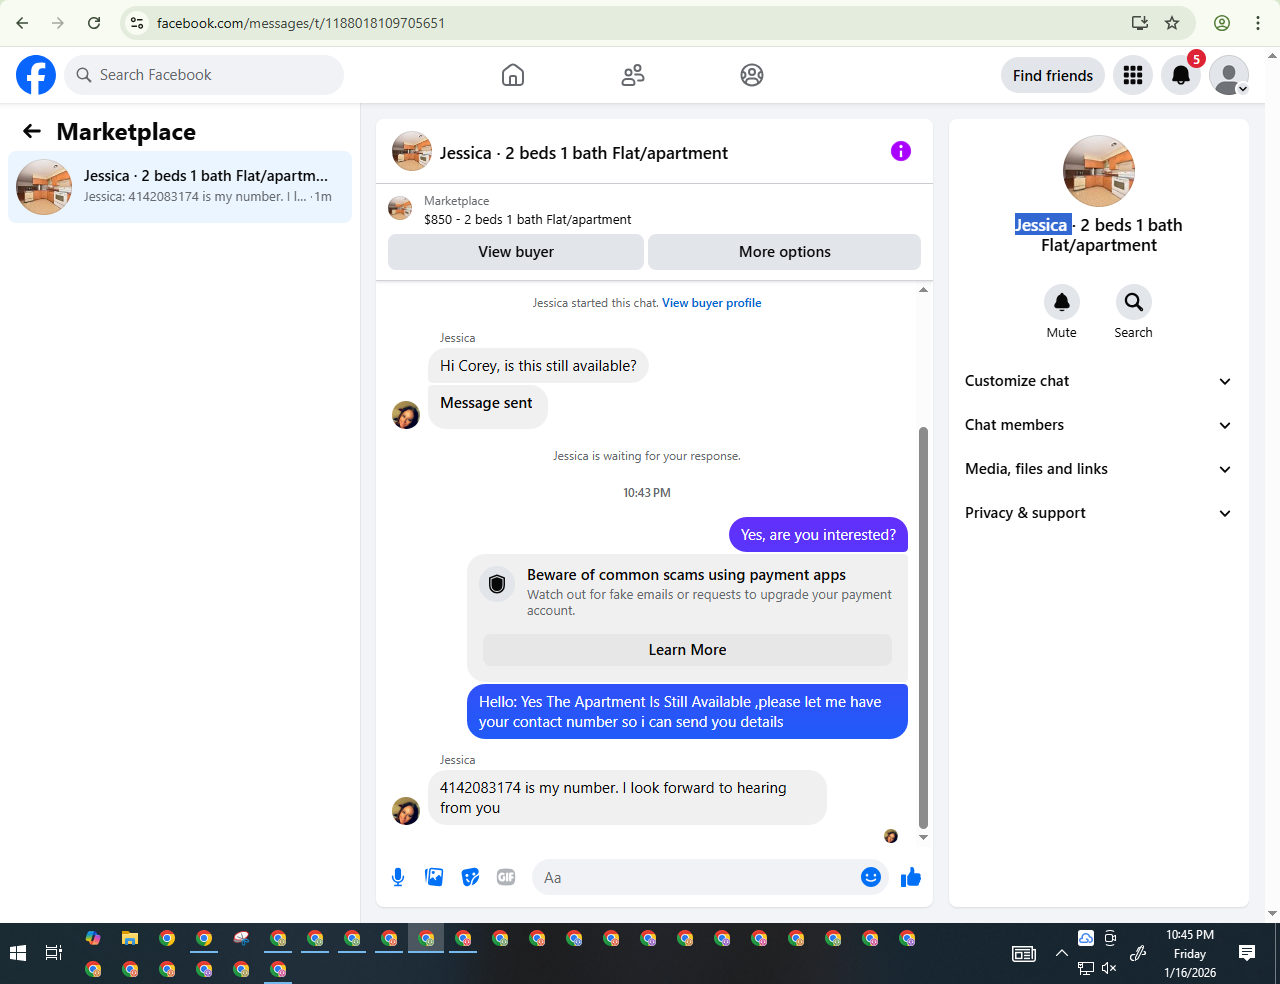This screenshot has width=1280, height=984.
Task: Open the emoji picker smiley icon
Action: click(x=871, y=877)
